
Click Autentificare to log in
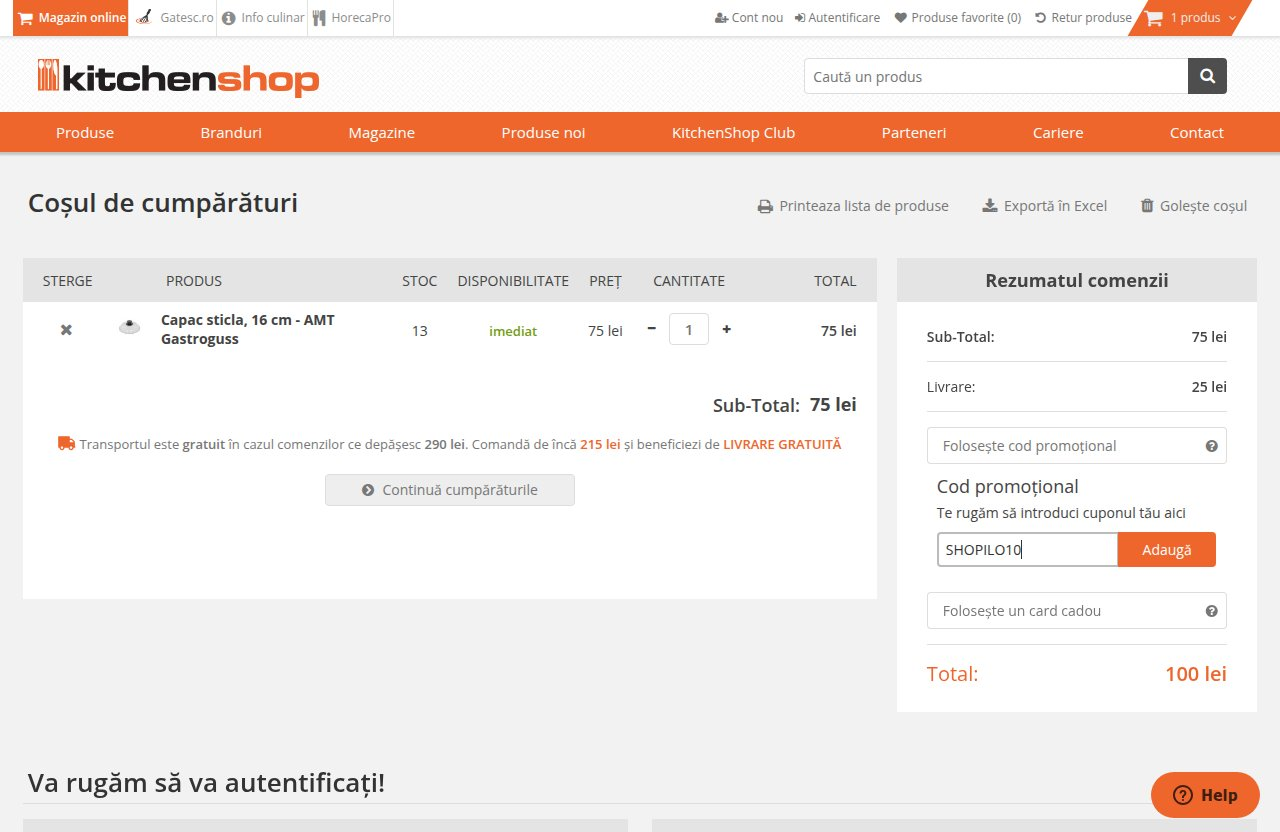837,18
